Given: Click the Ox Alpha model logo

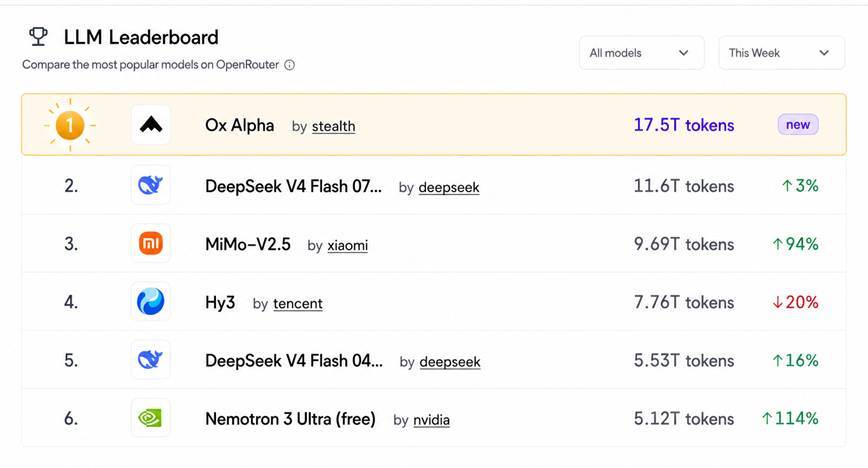Looking at the screenshot, I should click(151, 125).
